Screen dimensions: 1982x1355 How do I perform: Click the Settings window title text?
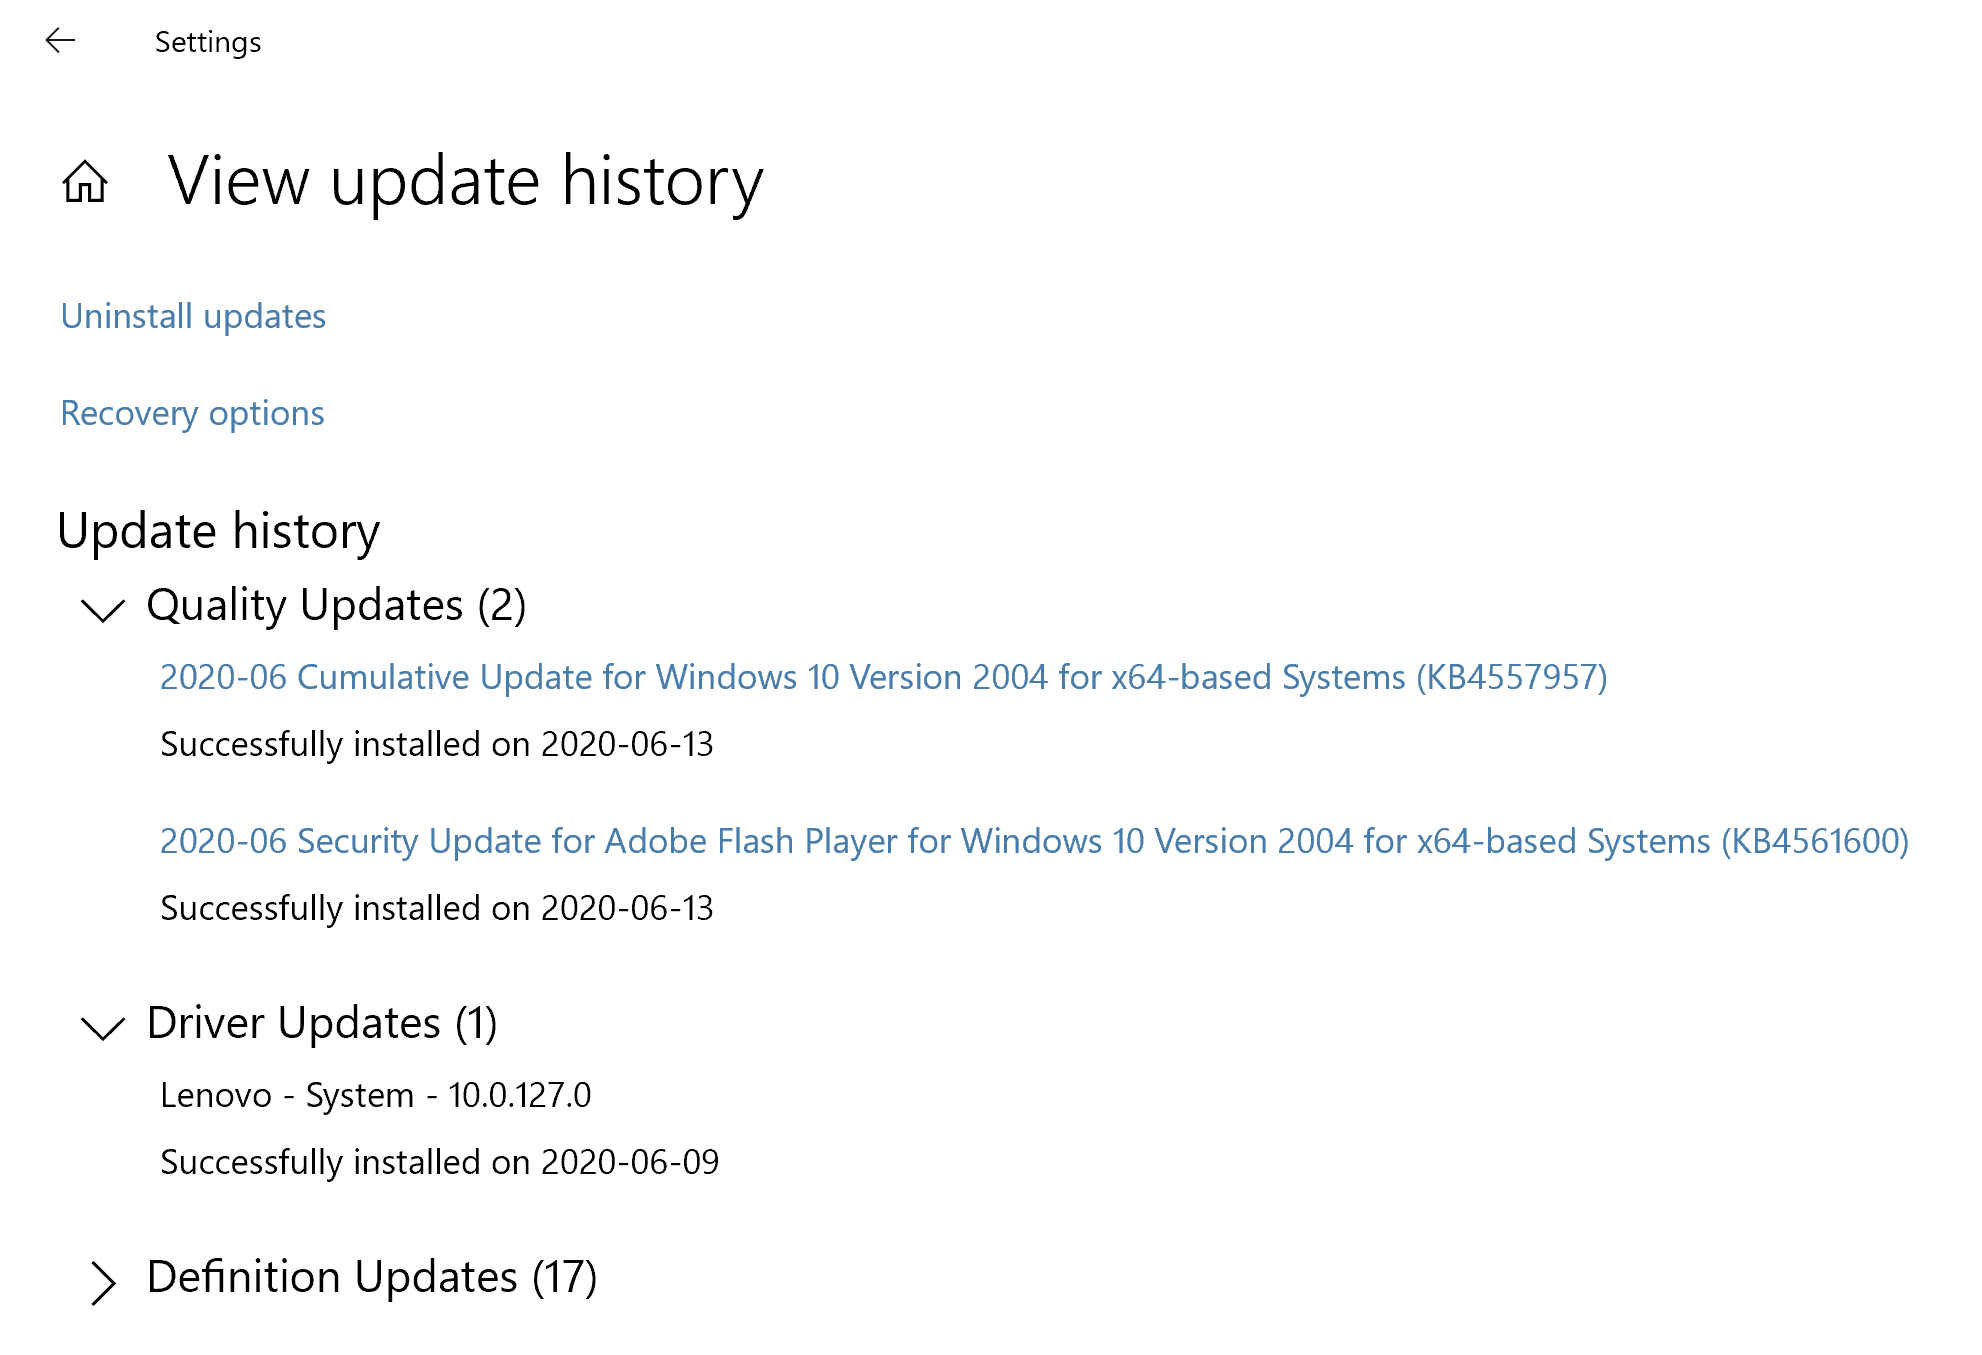[x=208, y=42]
